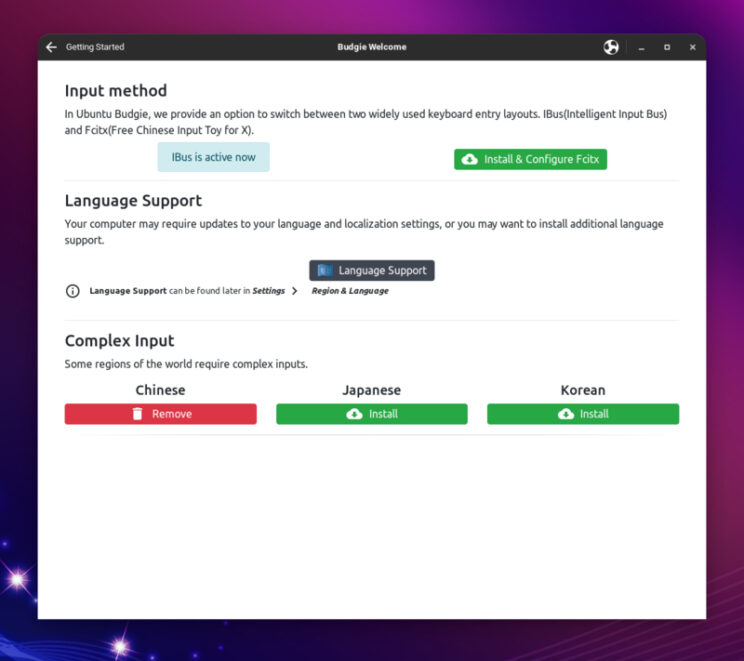
Task: Click the back arrow in the header
Action: (x=51, y=47)
